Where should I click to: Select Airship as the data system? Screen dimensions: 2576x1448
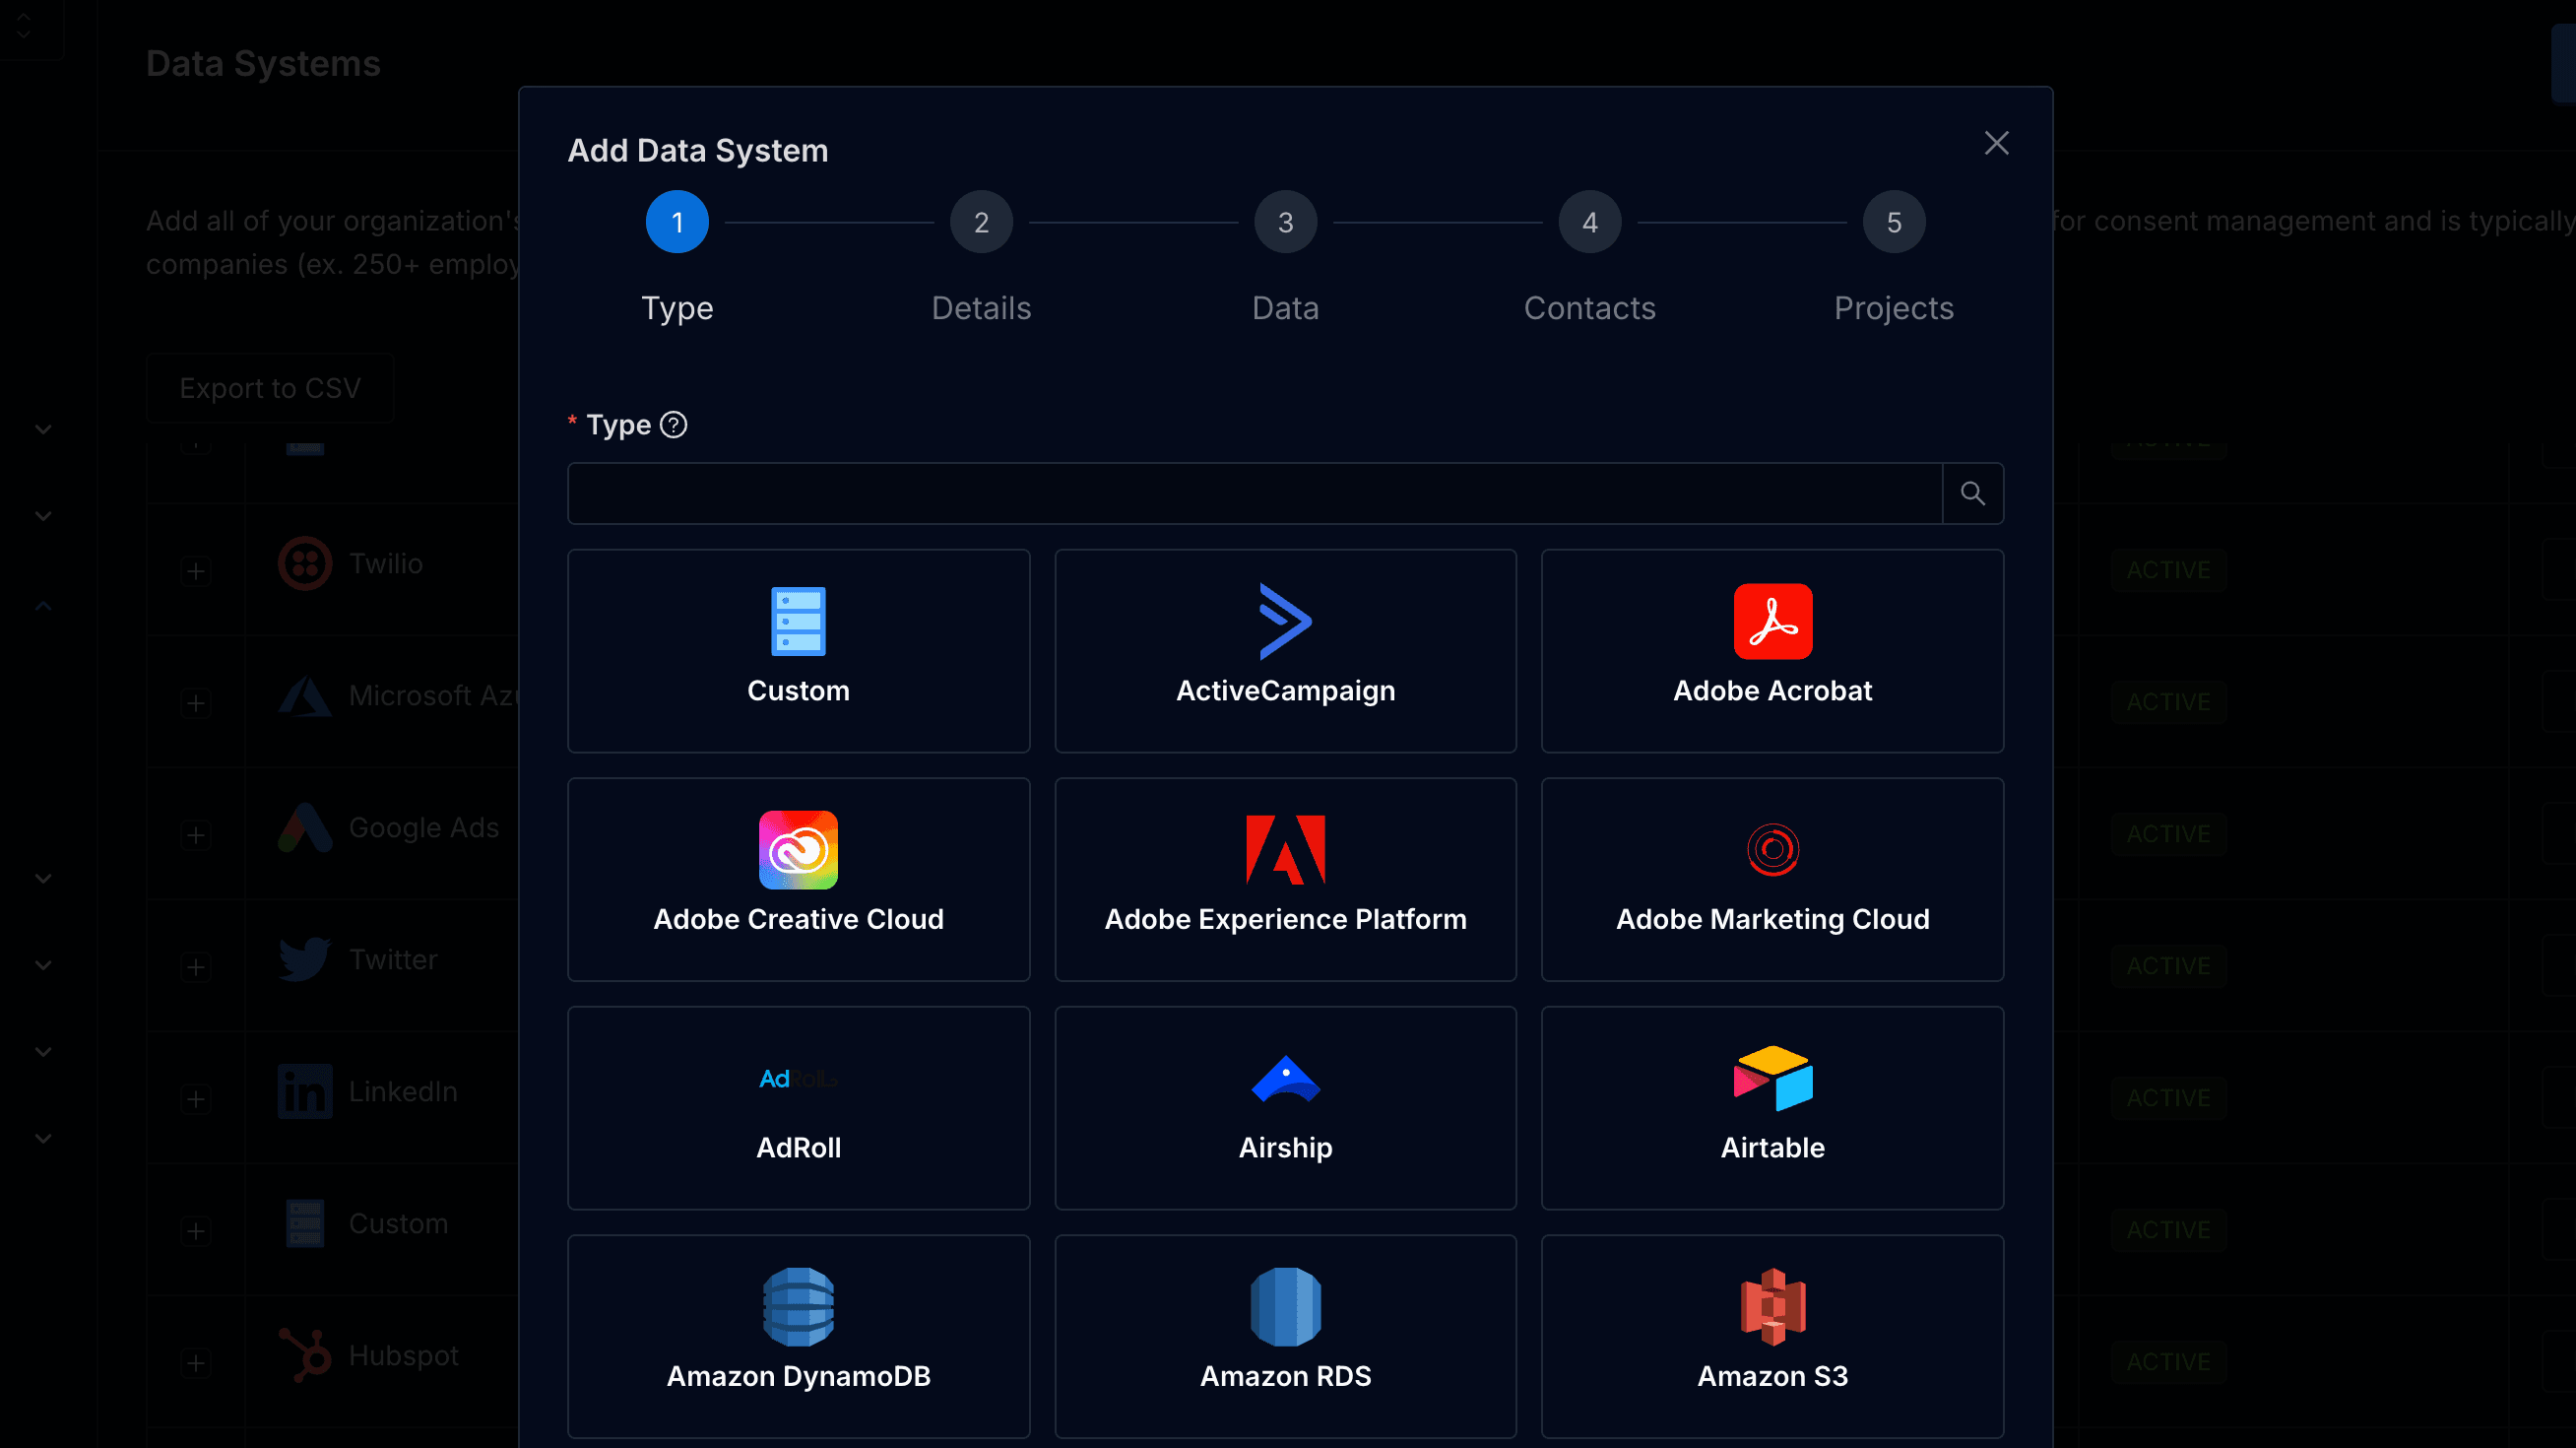click(x=1285, y=1107)
